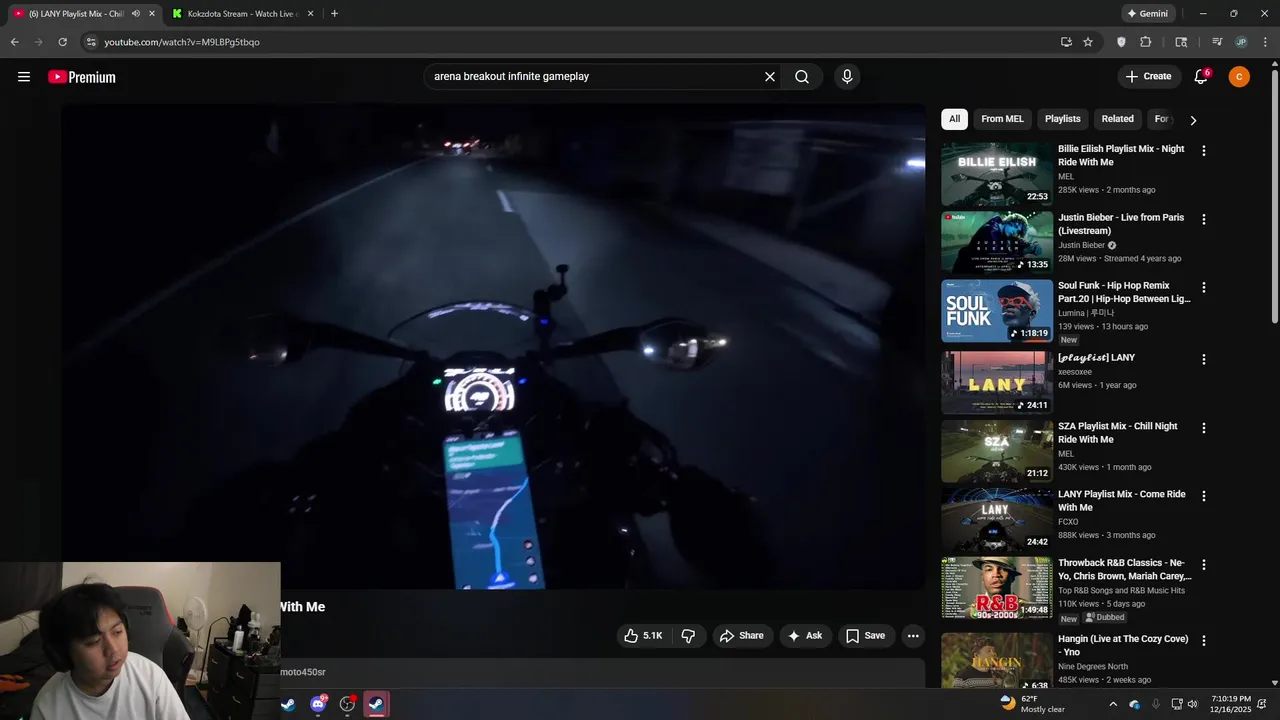Open the page search side panel icon
1280x720 pixels.
pyautogui.click(x=1181, y=42)
